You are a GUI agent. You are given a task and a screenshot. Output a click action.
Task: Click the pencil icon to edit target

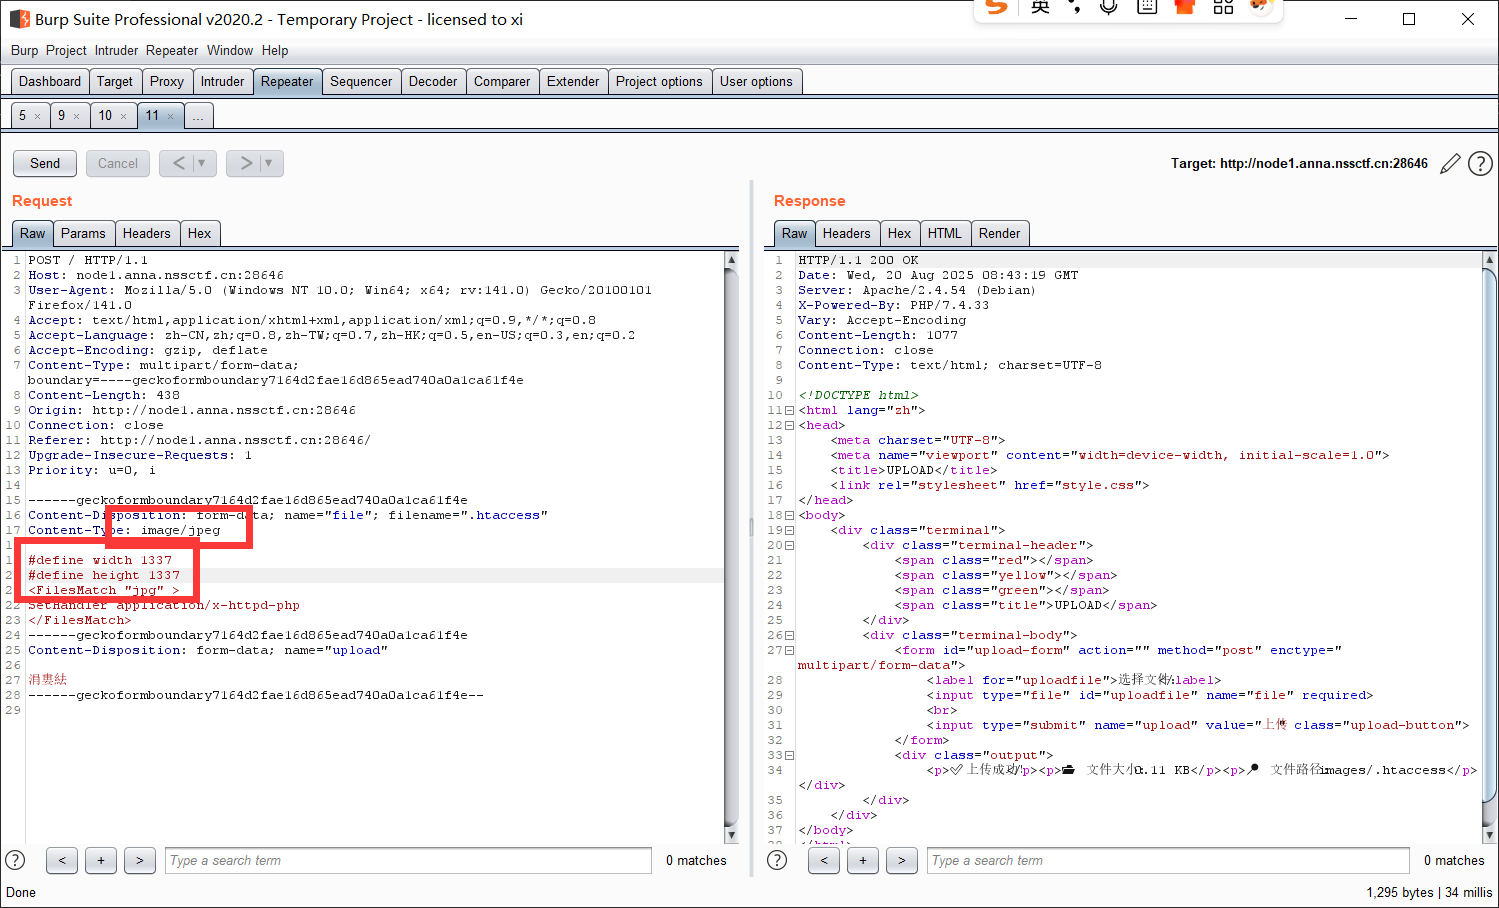pyautogui.click(x=1450, y=164)
